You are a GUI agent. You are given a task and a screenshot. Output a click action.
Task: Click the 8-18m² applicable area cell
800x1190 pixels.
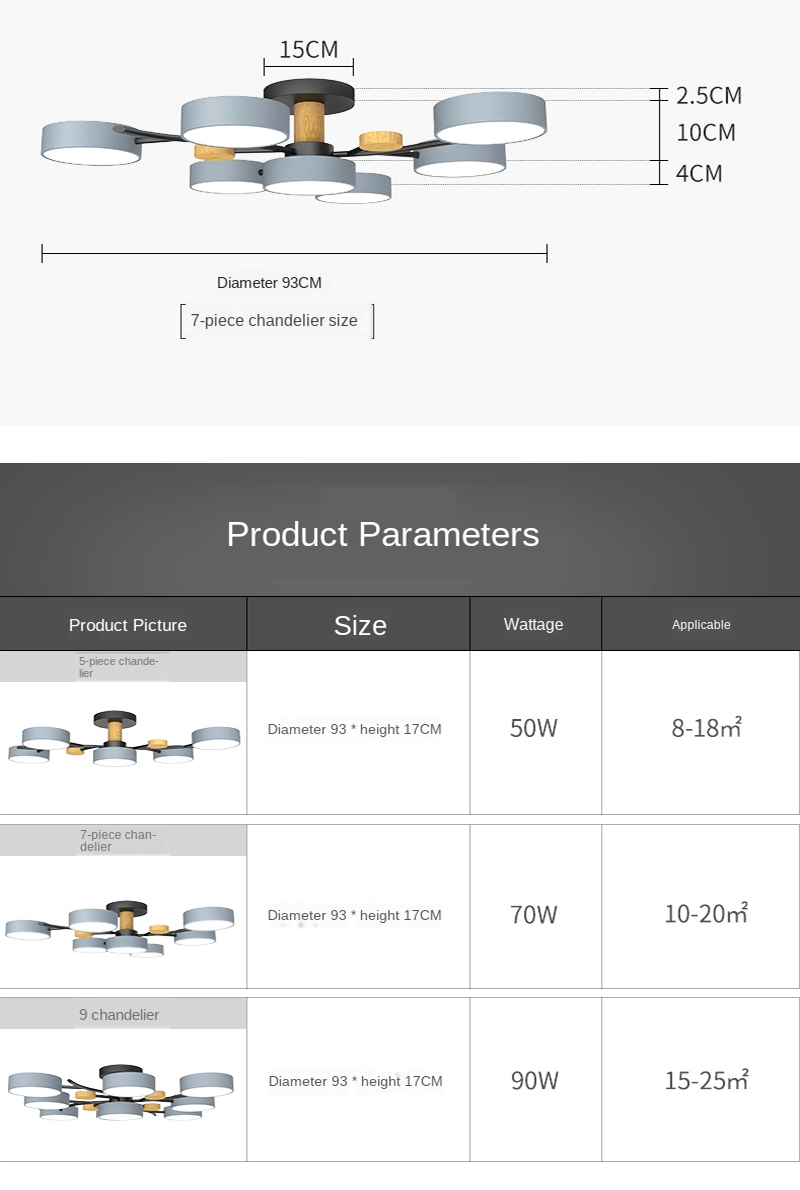706,728
